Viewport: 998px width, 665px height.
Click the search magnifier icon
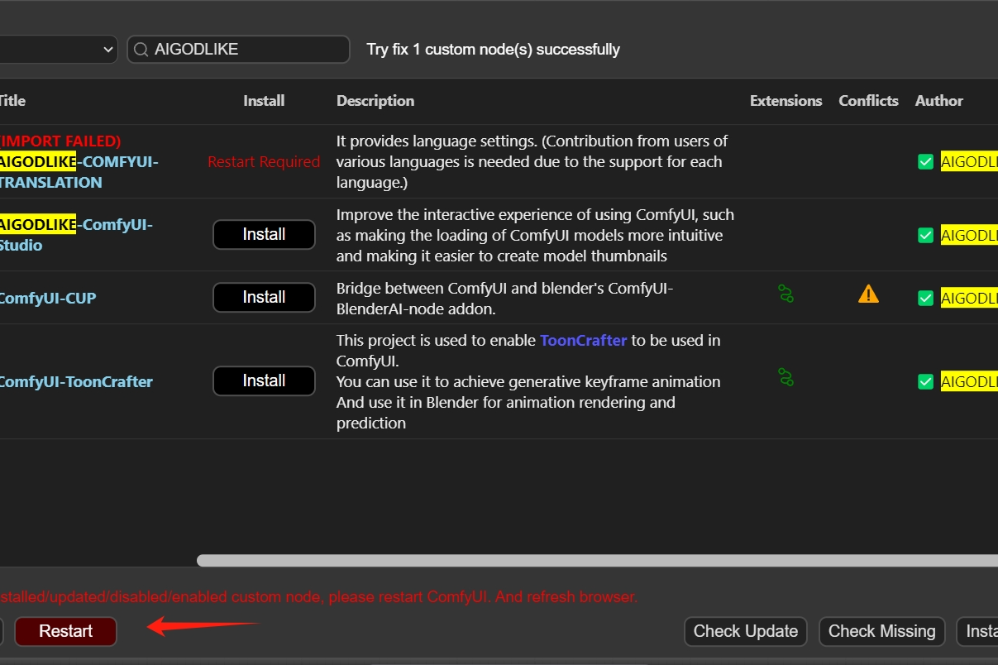tap(141, 50)
